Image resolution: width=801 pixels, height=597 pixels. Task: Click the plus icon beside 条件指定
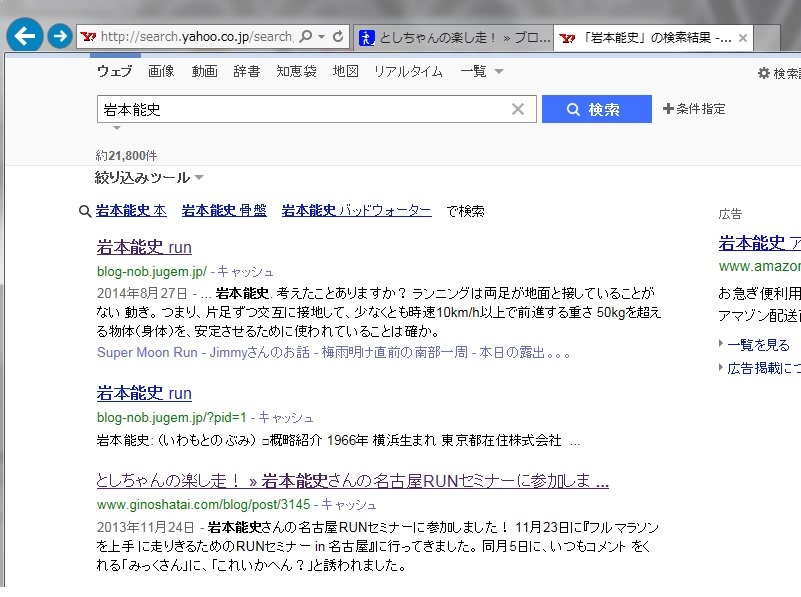(668, 108)
